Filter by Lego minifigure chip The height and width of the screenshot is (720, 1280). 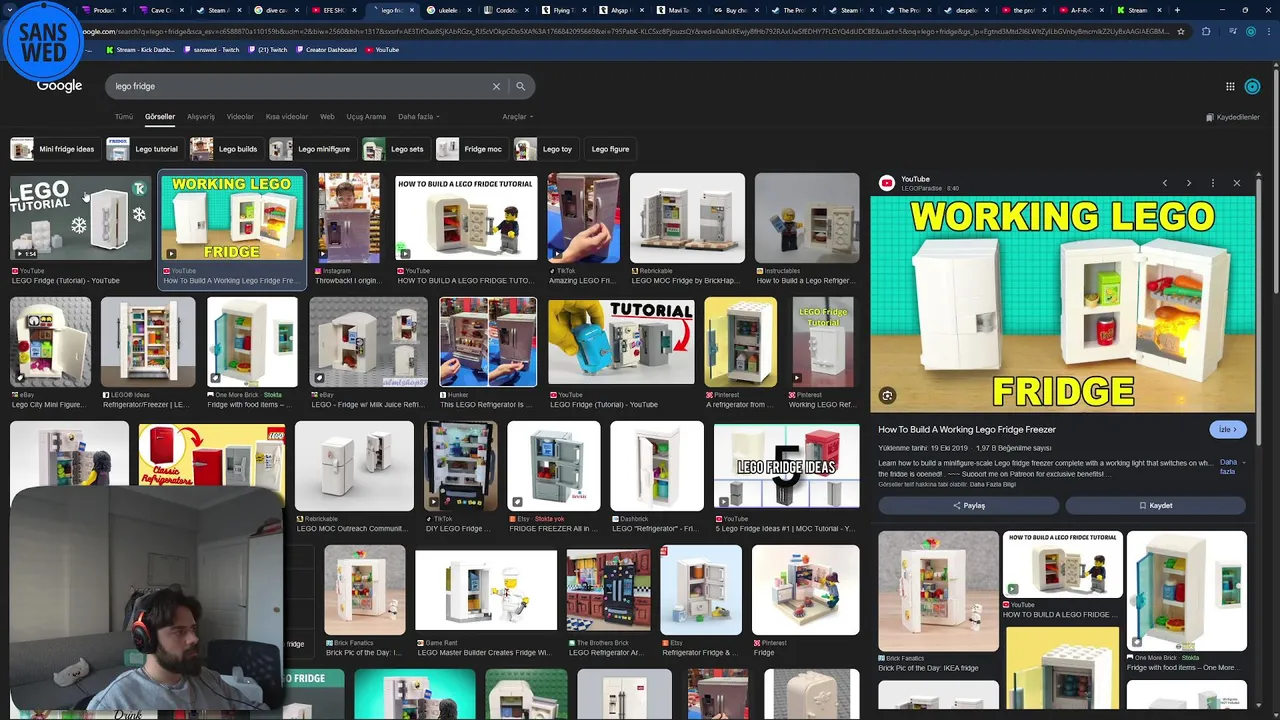coord(311,149)
